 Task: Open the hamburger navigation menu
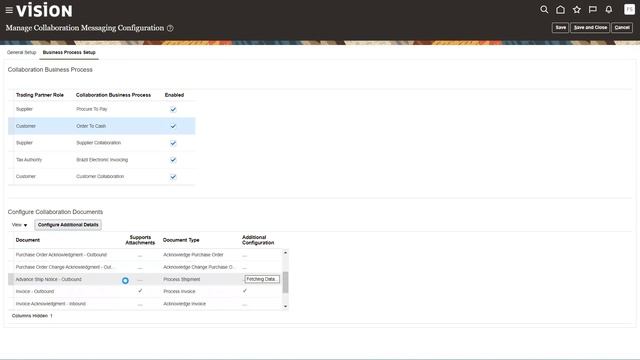9,10
